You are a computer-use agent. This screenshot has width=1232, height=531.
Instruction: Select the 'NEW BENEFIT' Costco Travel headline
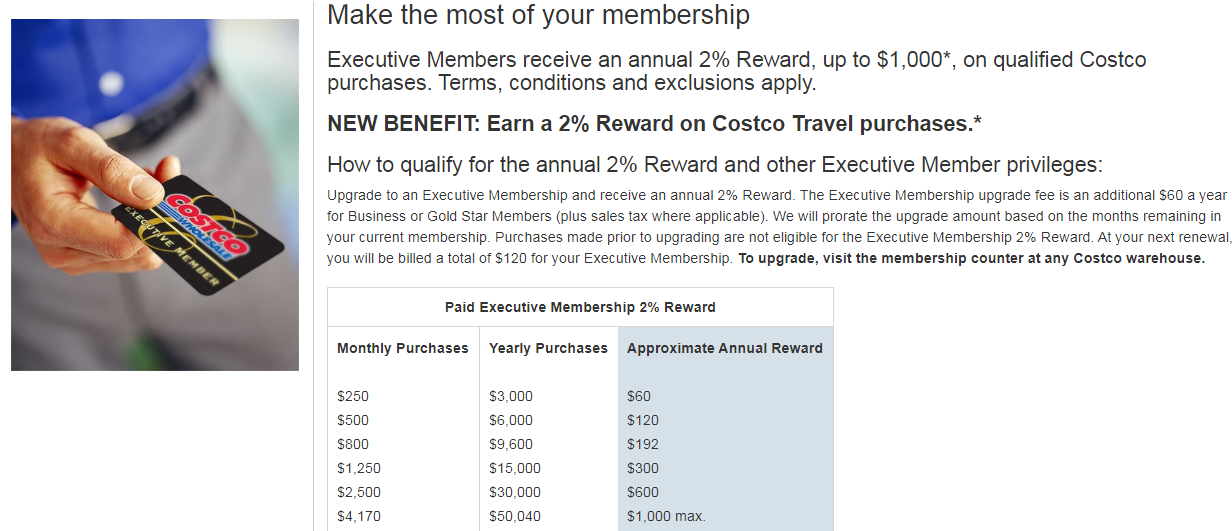[x=654, y=124]
